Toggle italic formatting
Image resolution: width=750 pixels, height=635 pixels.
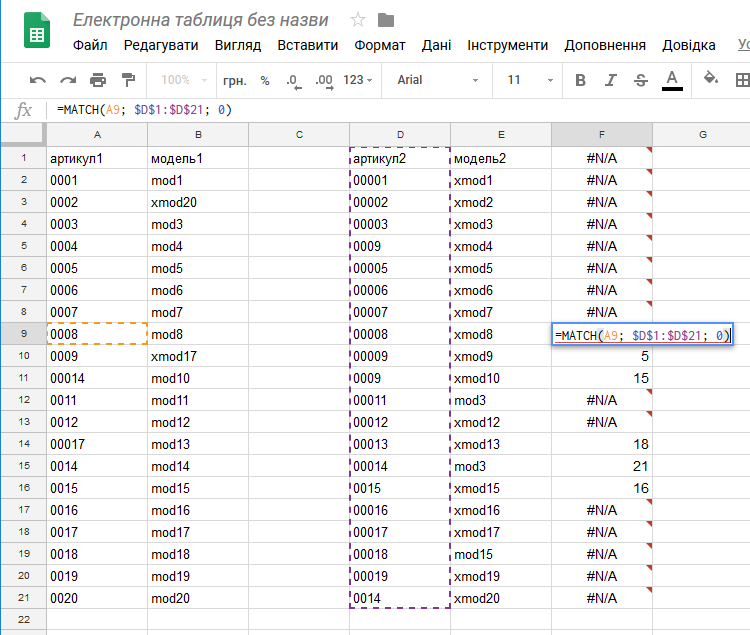pyautogui.click(x=610, y=80)
